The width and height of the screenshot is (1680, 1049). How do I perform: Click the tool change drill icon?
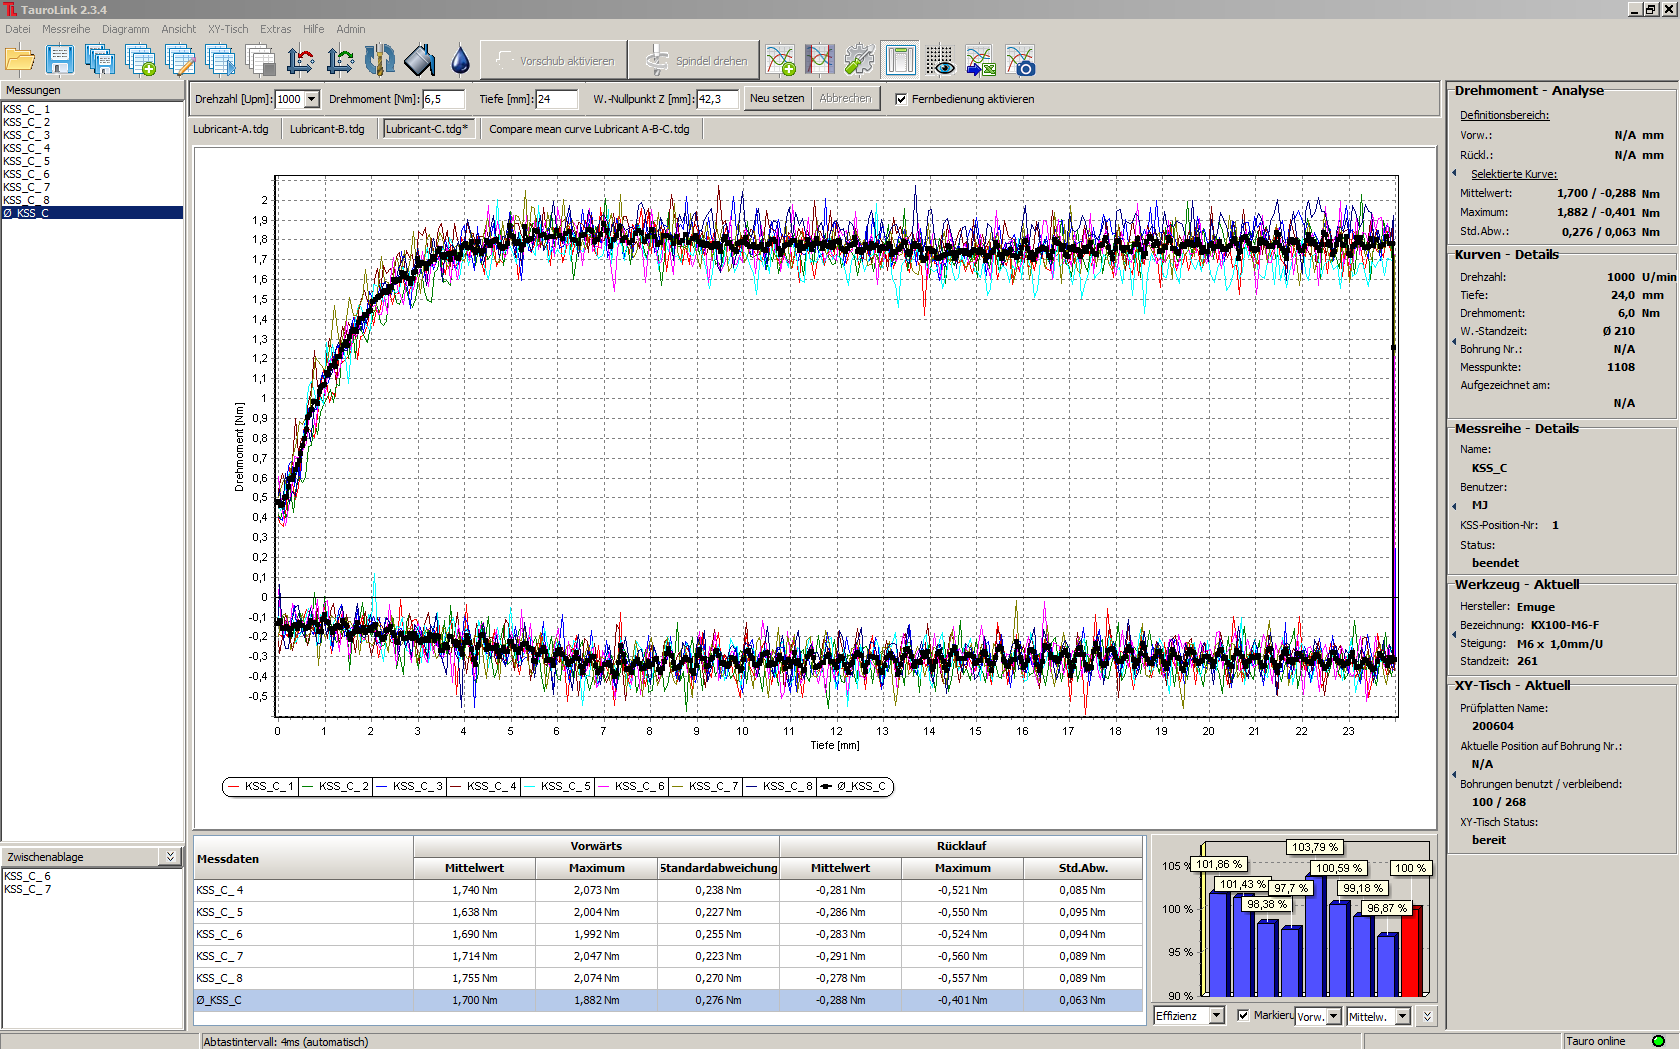pyautogui.click(x=380, y=60)
